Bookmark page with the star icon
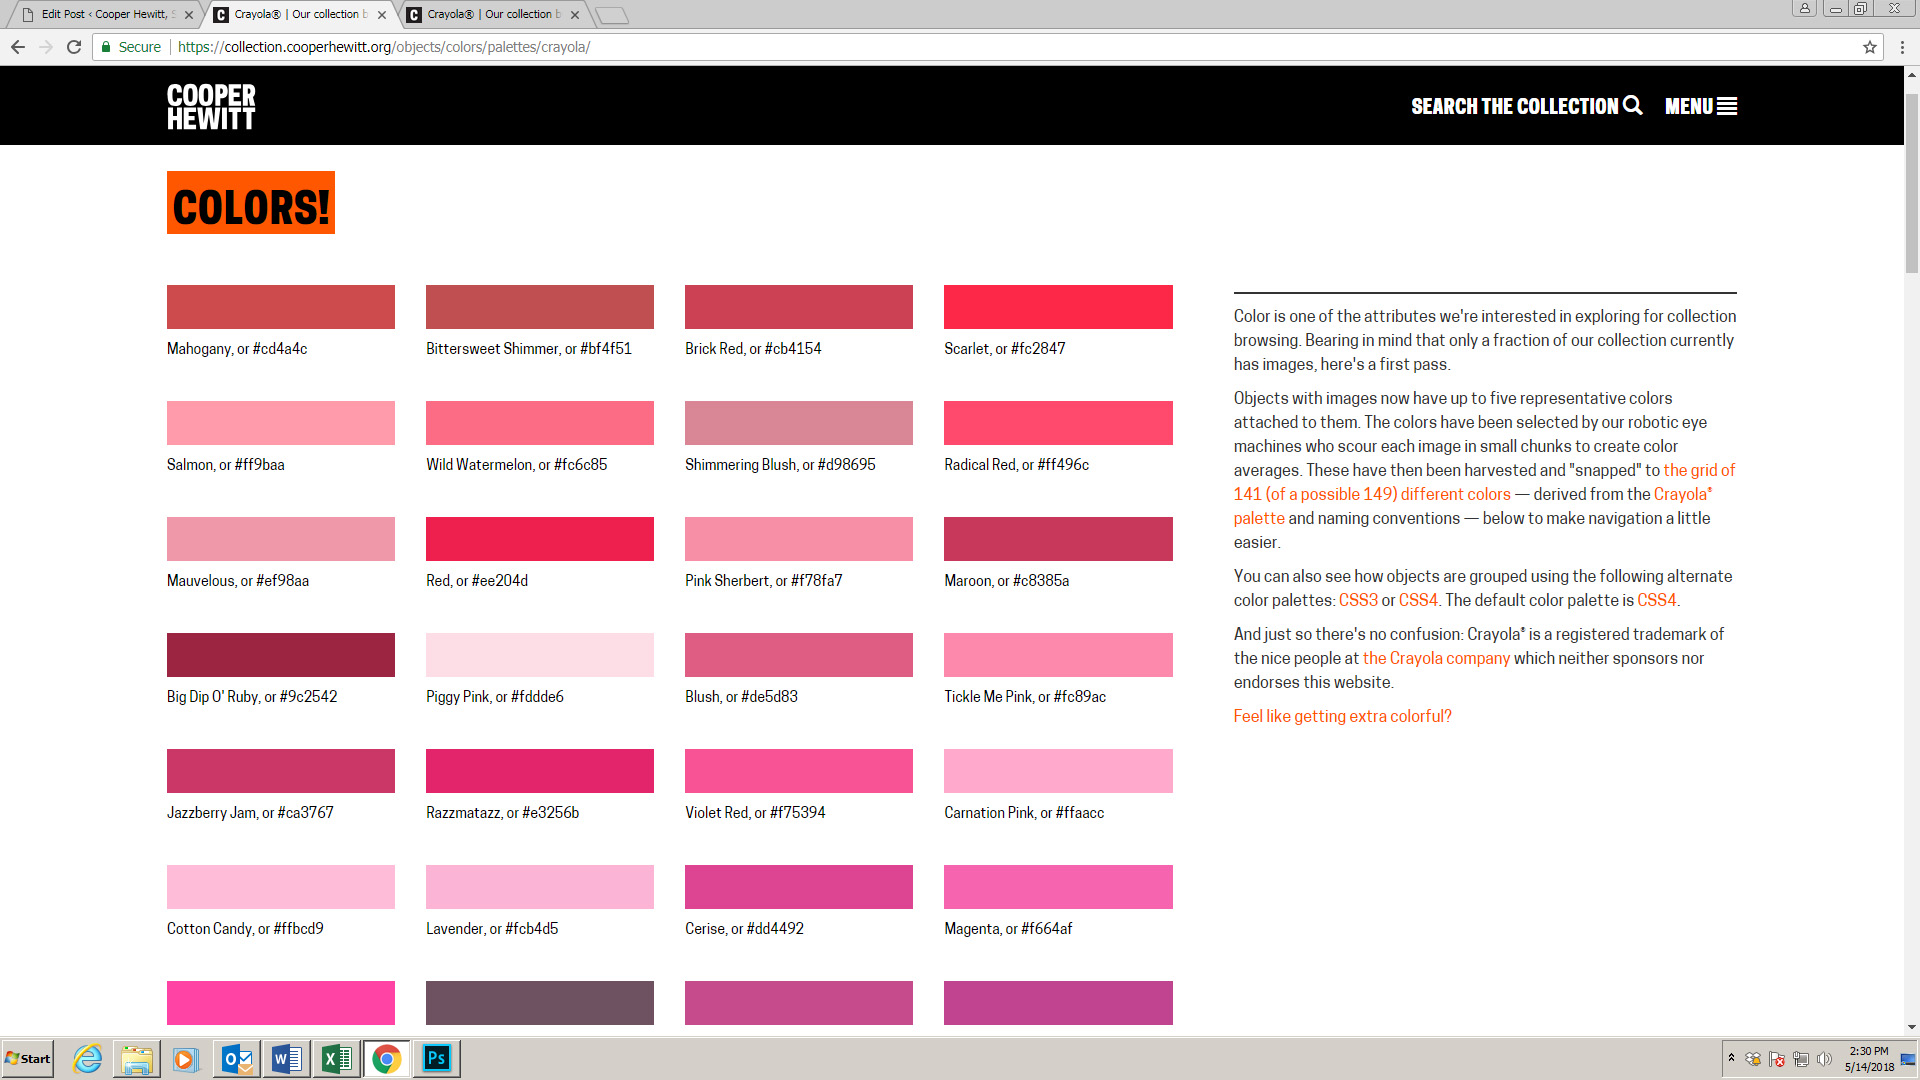This screenshot has width=1920, height=1080. (x=1869, y=47)
